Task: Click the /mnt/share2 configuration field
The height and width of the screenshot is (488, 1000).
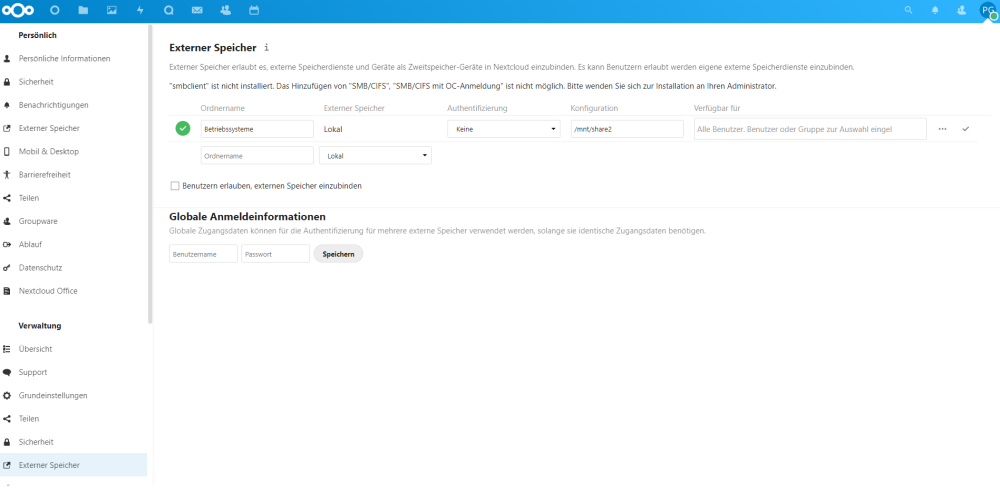Action: point(627,129)
